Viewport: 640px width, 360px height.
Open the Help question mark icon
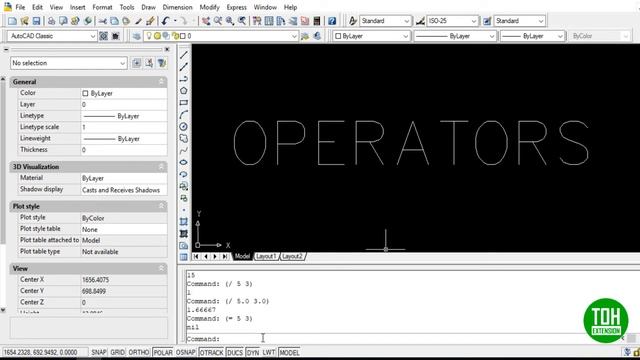click(332, 21)
